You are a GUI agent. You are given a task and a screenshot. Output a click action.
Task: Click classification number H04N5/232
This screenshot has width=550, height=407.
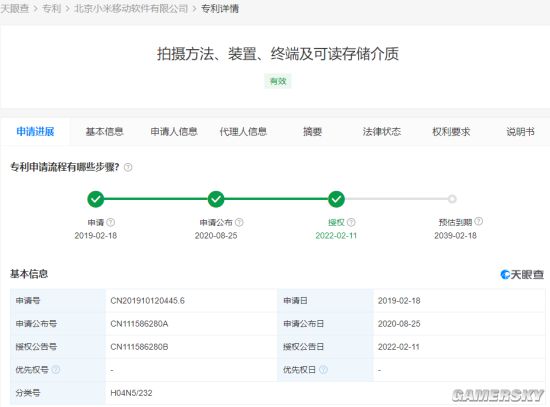[131, 393]
